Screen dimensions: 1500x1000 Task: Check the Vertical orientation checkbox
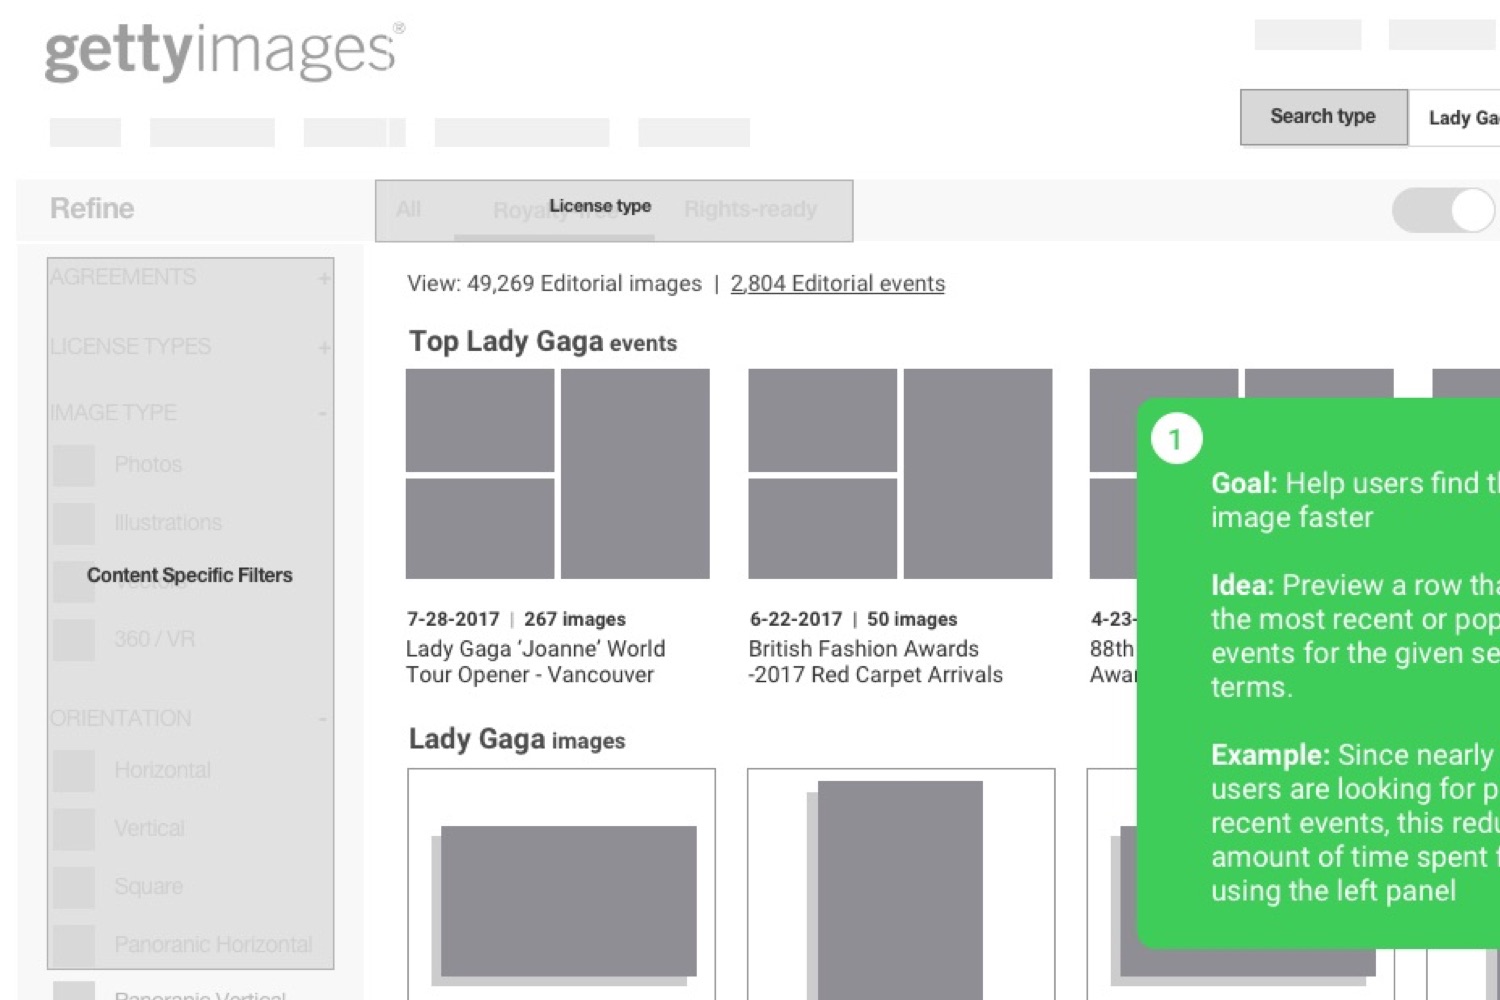point(74,829)
